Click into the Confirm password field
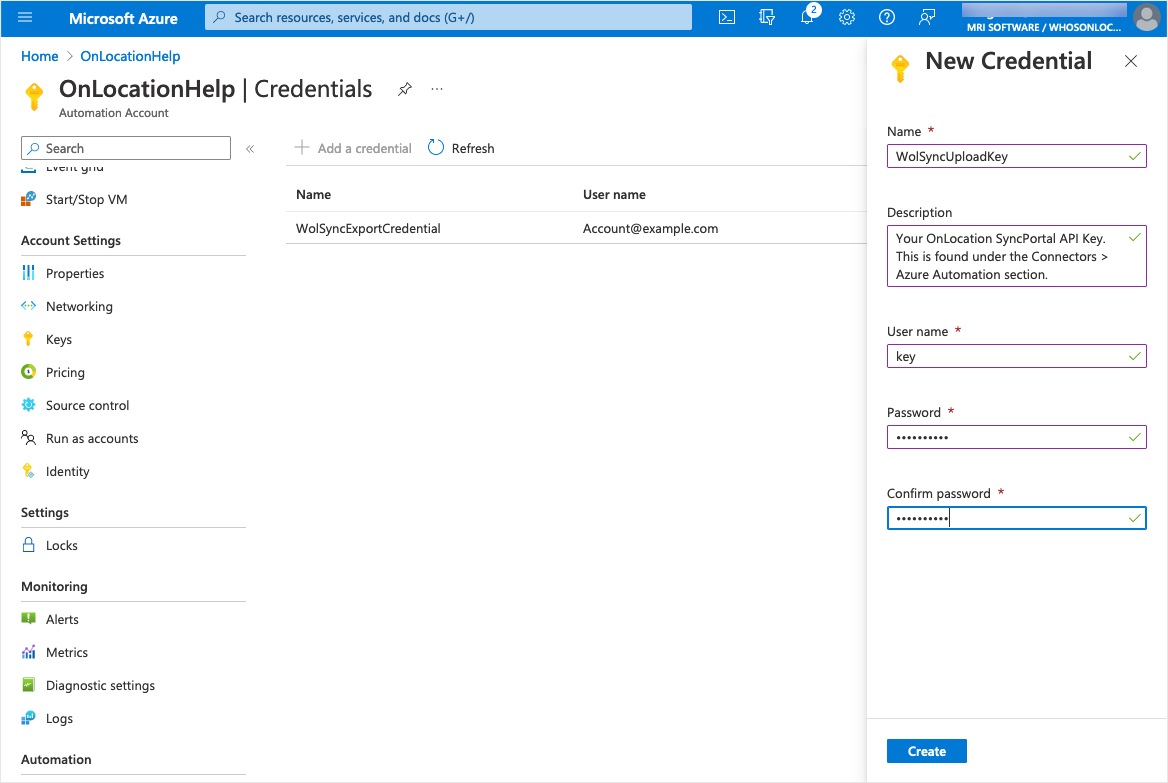This screenshot has height=783, width=1168. pos(1016,518)
